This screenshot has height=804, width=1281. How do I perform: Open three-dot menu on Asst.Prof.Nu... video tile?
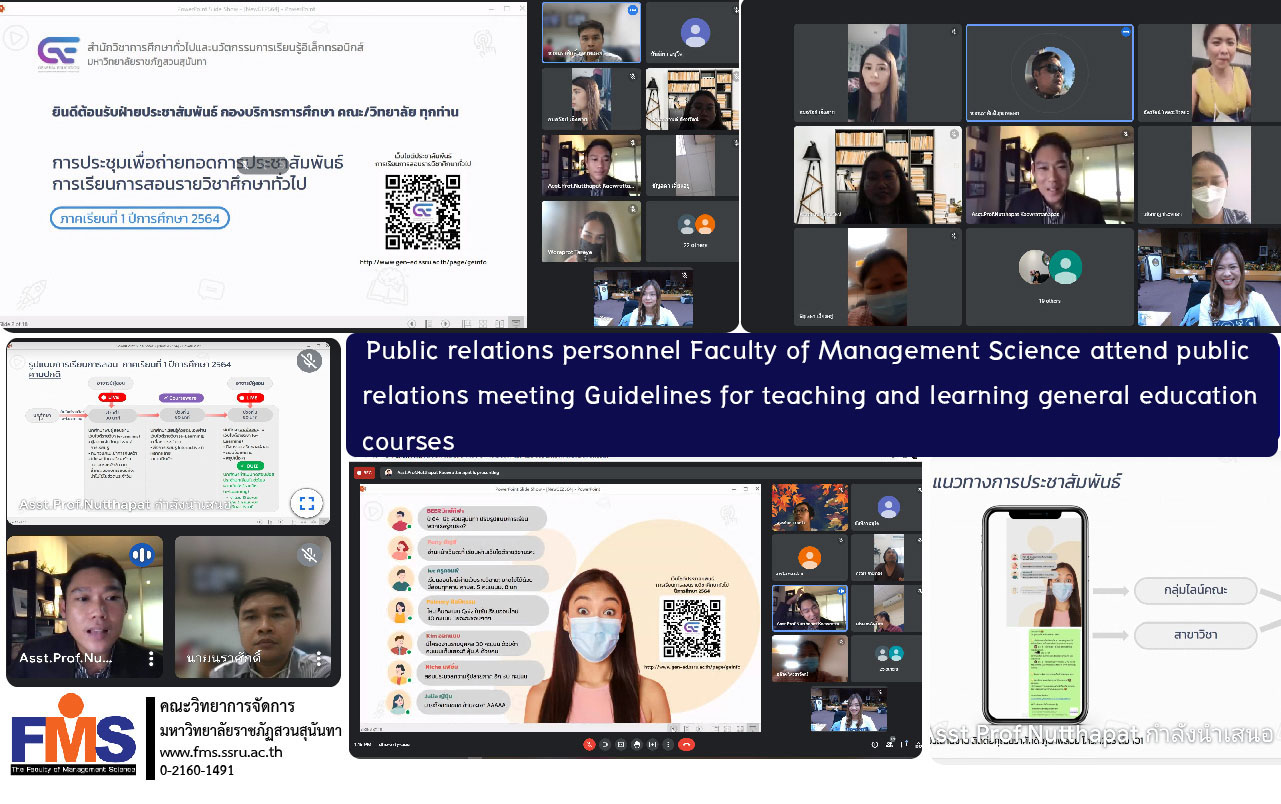pyautogui.click(x=152, y=658)
